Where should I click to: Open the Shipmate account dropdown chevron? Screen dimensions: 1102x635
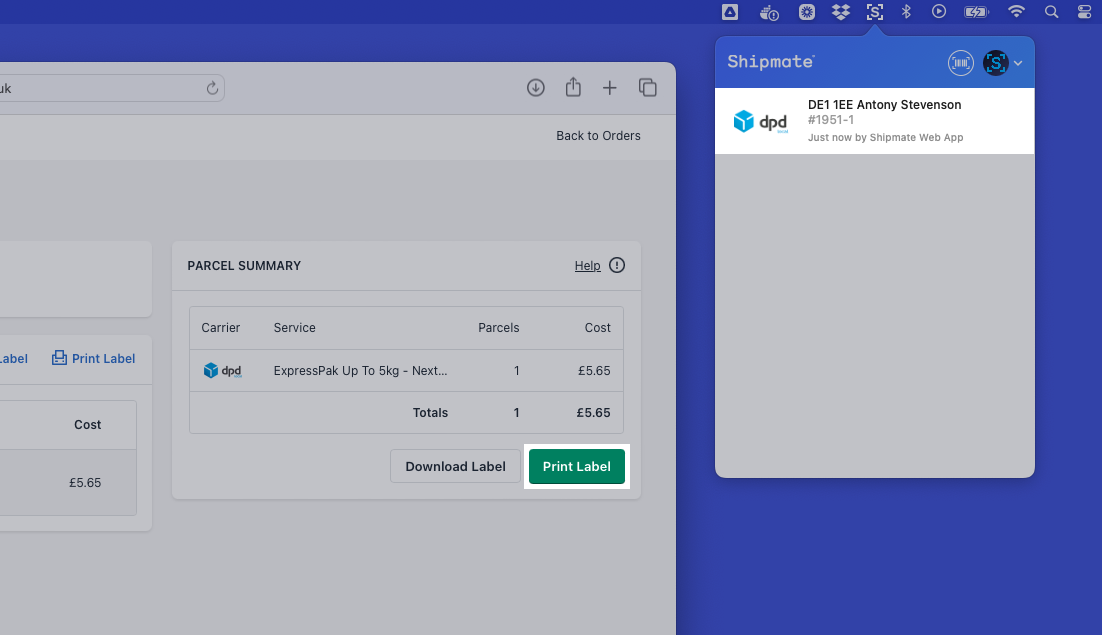1018,62
